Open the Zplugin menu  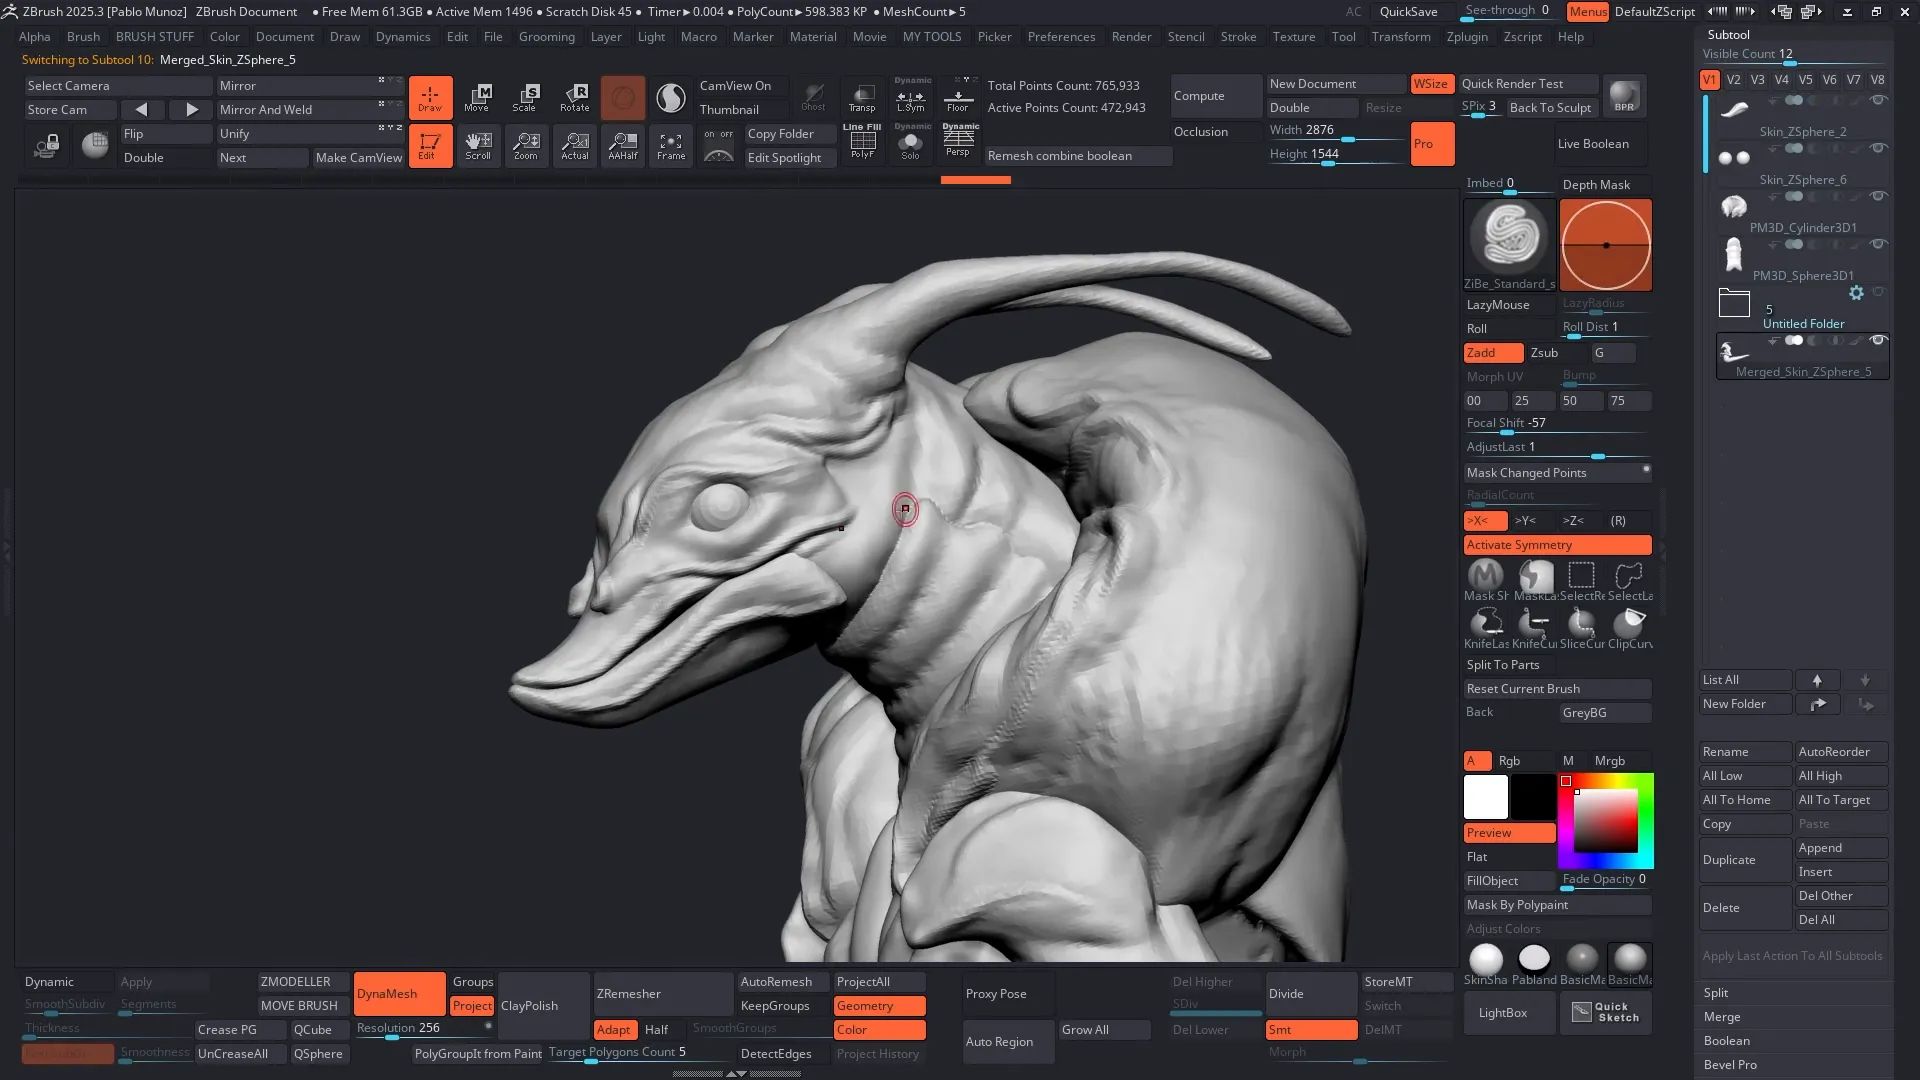point(1466,37)
